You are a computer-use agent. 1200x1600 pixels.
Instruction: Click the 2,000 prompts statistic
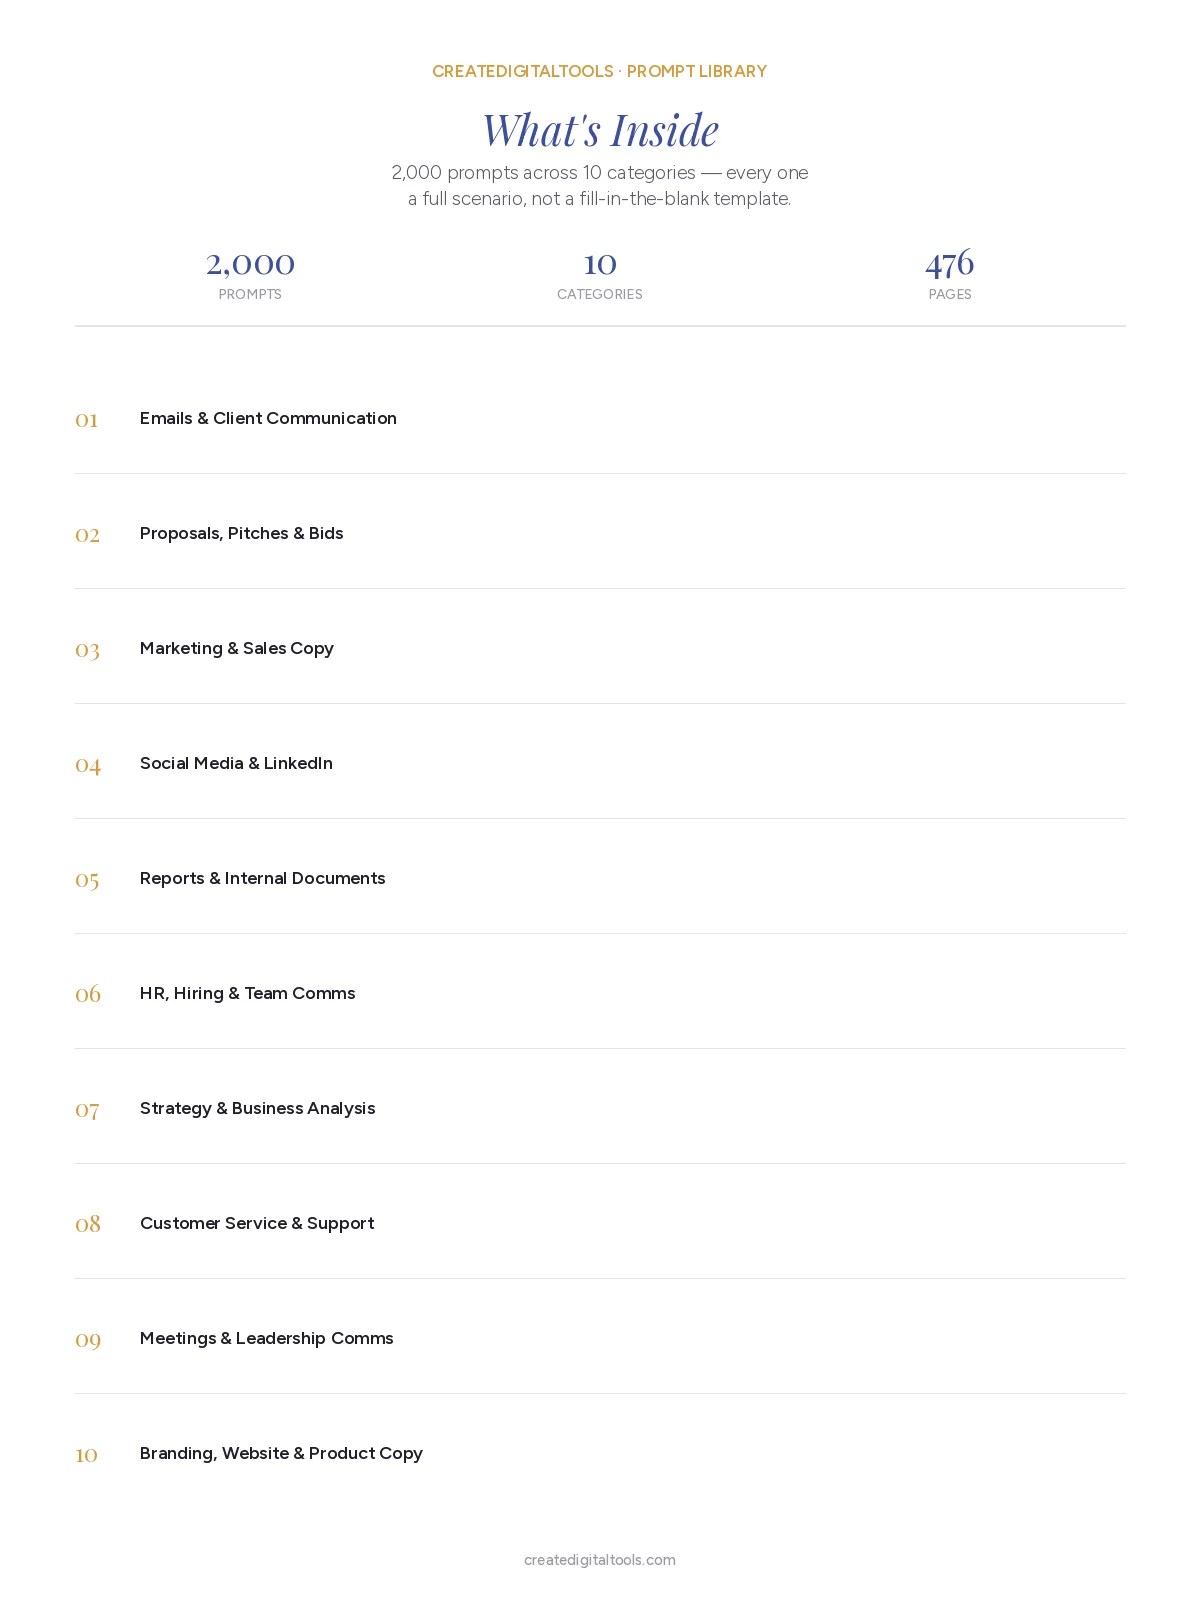(x=250, y=274)
